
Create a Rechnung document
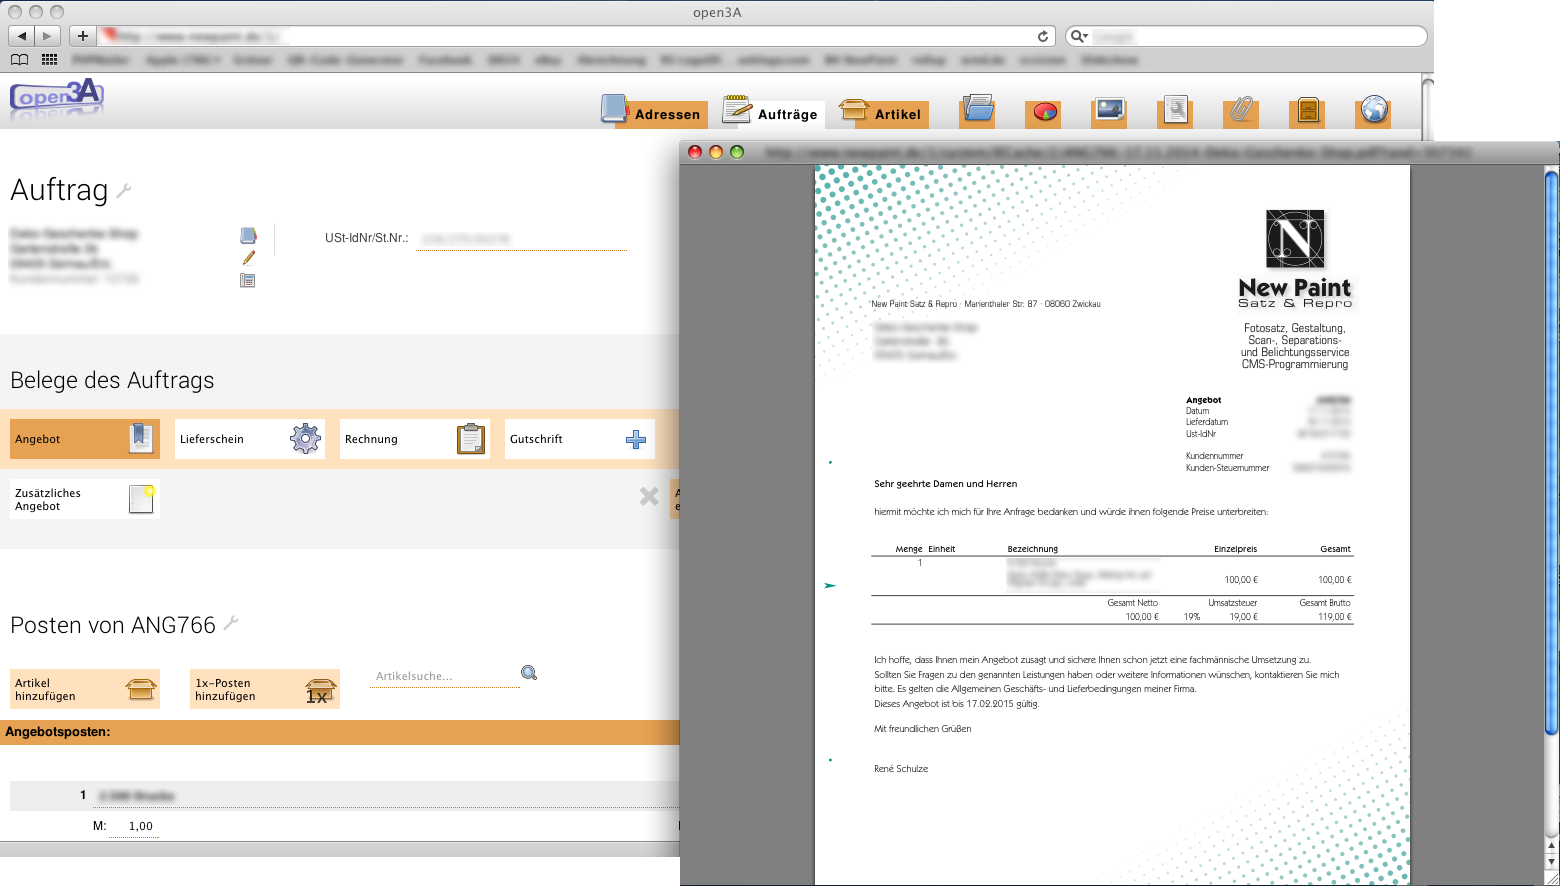(x=414, y=439)
